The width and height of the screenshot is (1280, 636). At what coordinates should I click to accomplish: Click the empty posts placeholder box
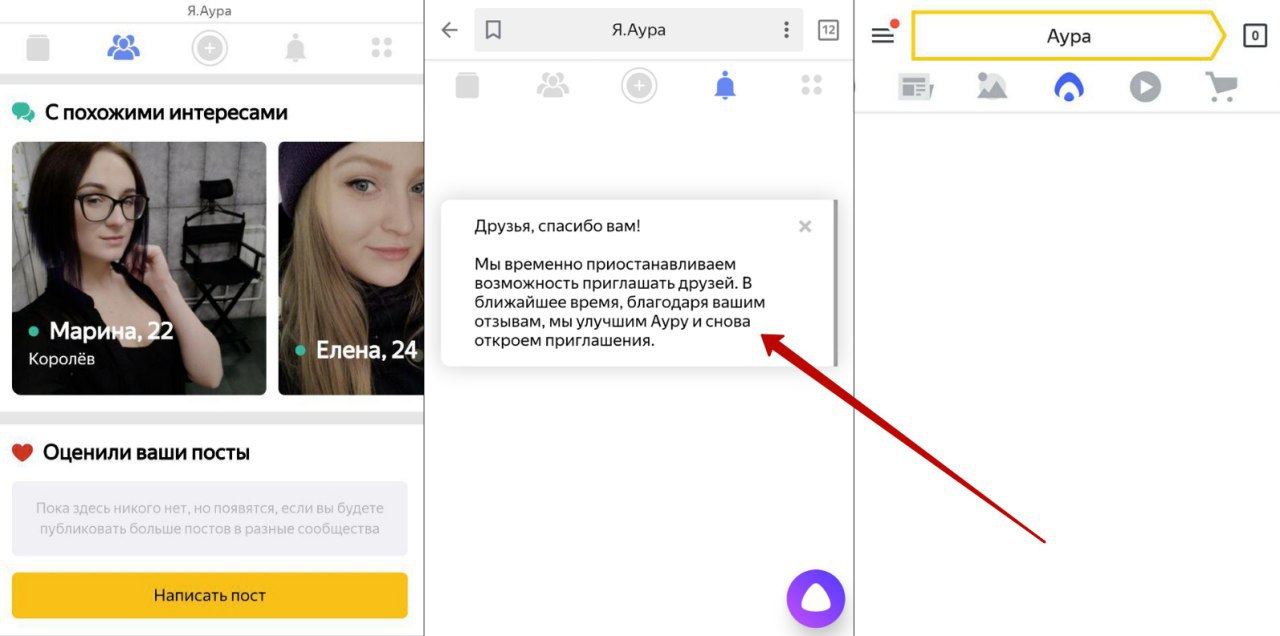pos(210,518)
